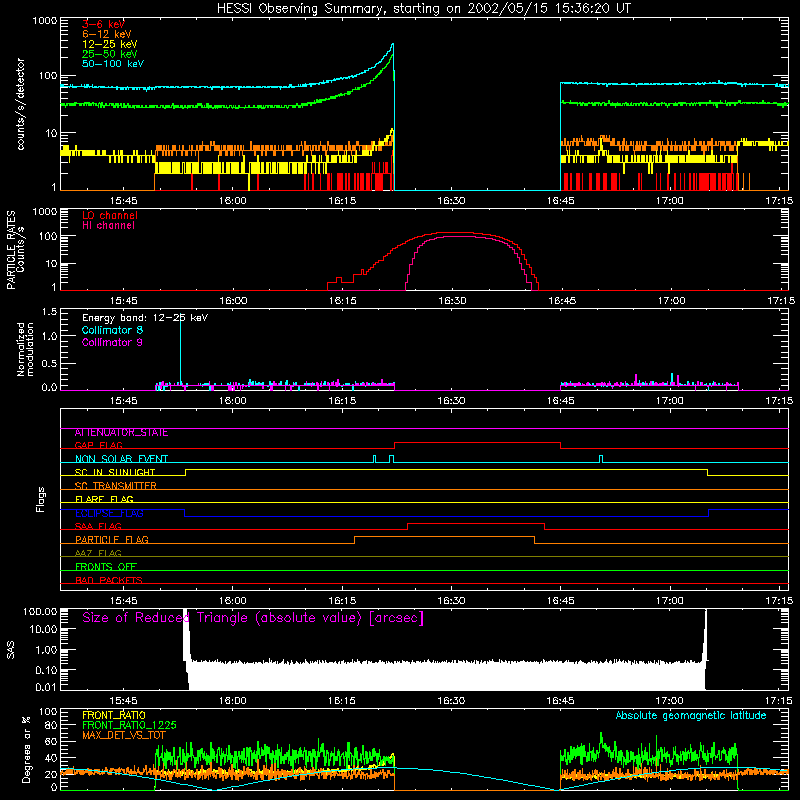Click the 17:00 tick under the particle rates panel

[x=671, y=301]
